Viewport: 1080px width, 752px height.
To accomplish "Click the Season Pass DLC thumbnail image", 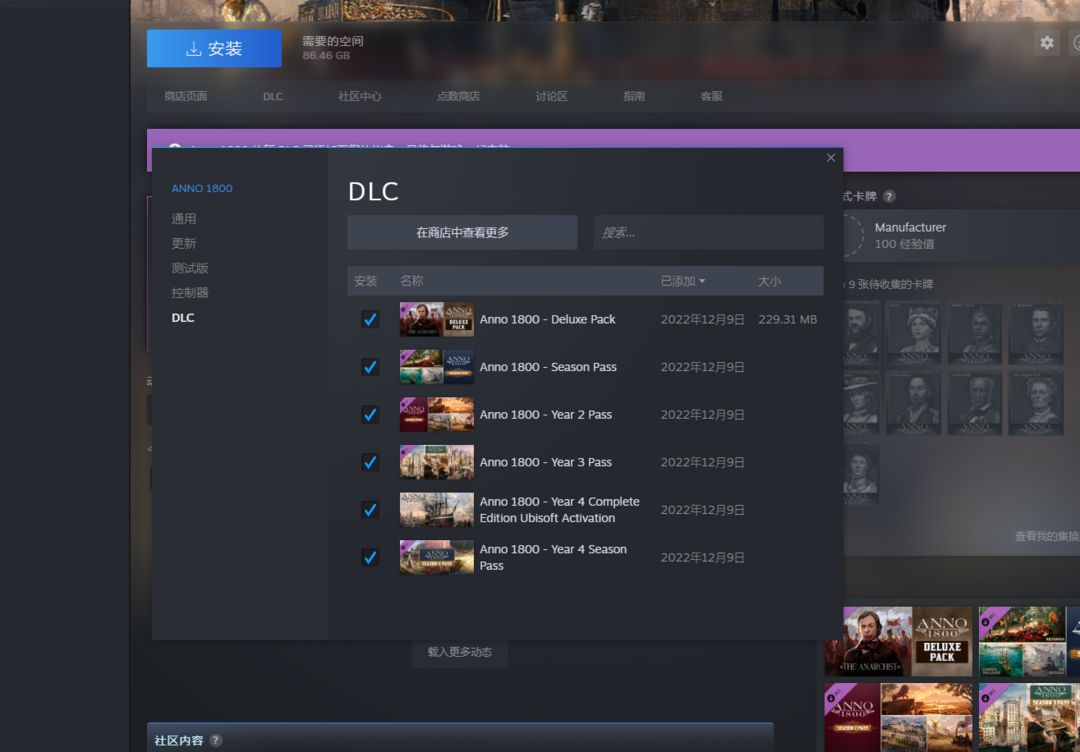I will [x=436, y=367].
